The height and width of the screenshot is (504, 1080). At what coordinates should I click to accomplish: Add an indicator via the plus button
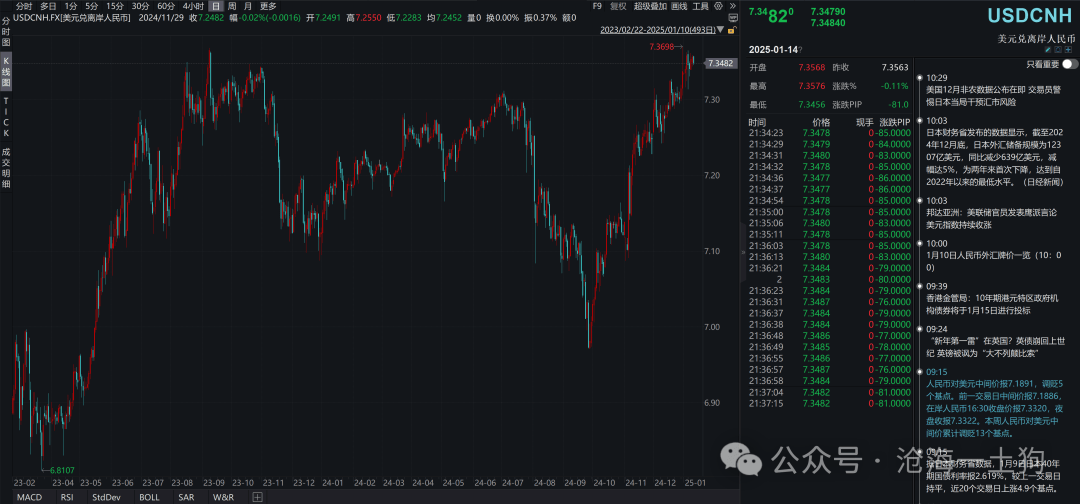tap(257, 496)
